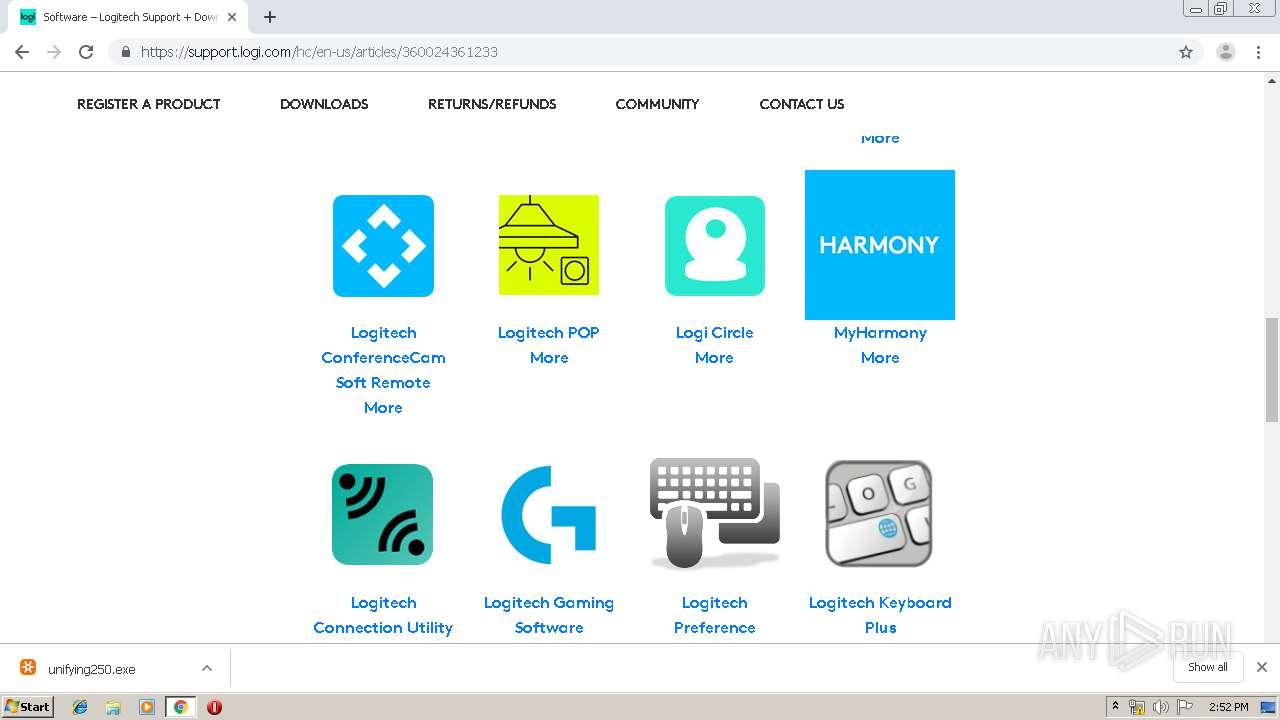Screen dimensions: 1280x720
Task: Click the Logitech POP lamp icon
Action: coord(549,245)
